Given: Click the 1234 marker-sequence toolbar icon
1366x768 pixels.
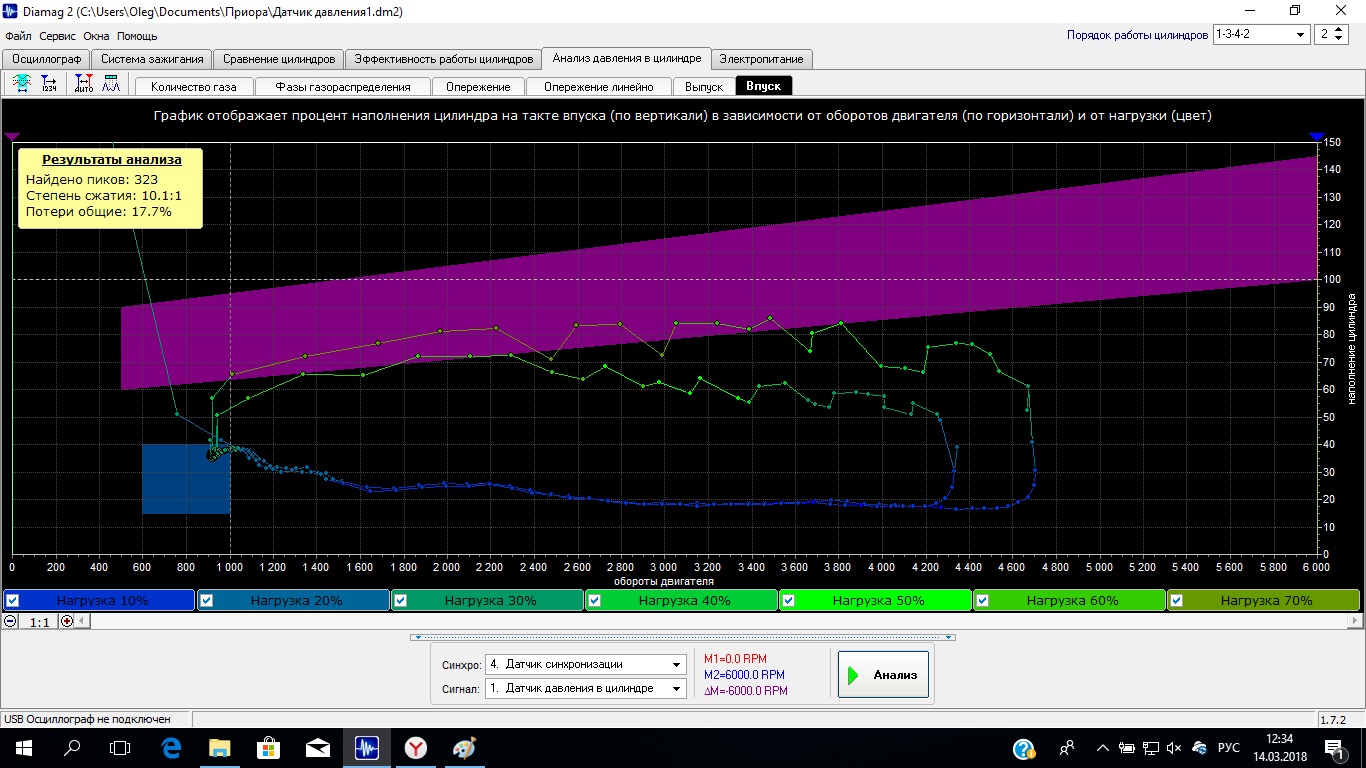Looking at the screenshot, I should (49, 85).
